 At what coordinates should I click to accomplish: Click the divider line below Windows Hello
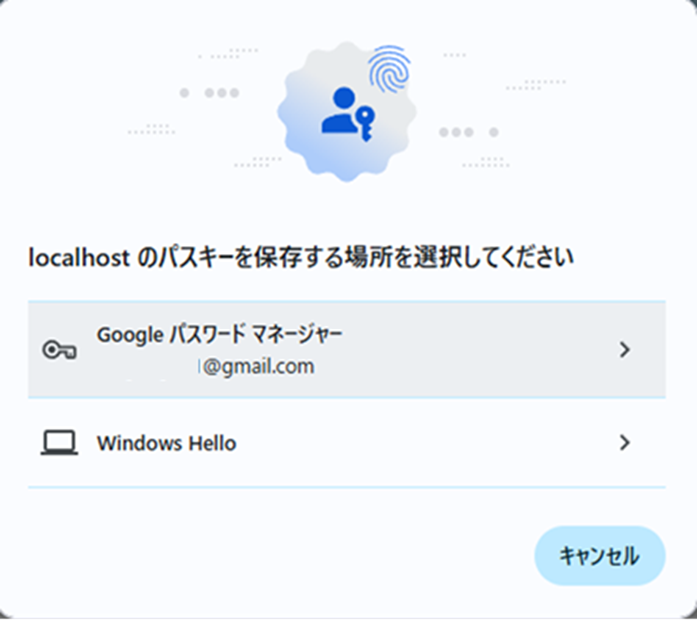pos(347,487)
